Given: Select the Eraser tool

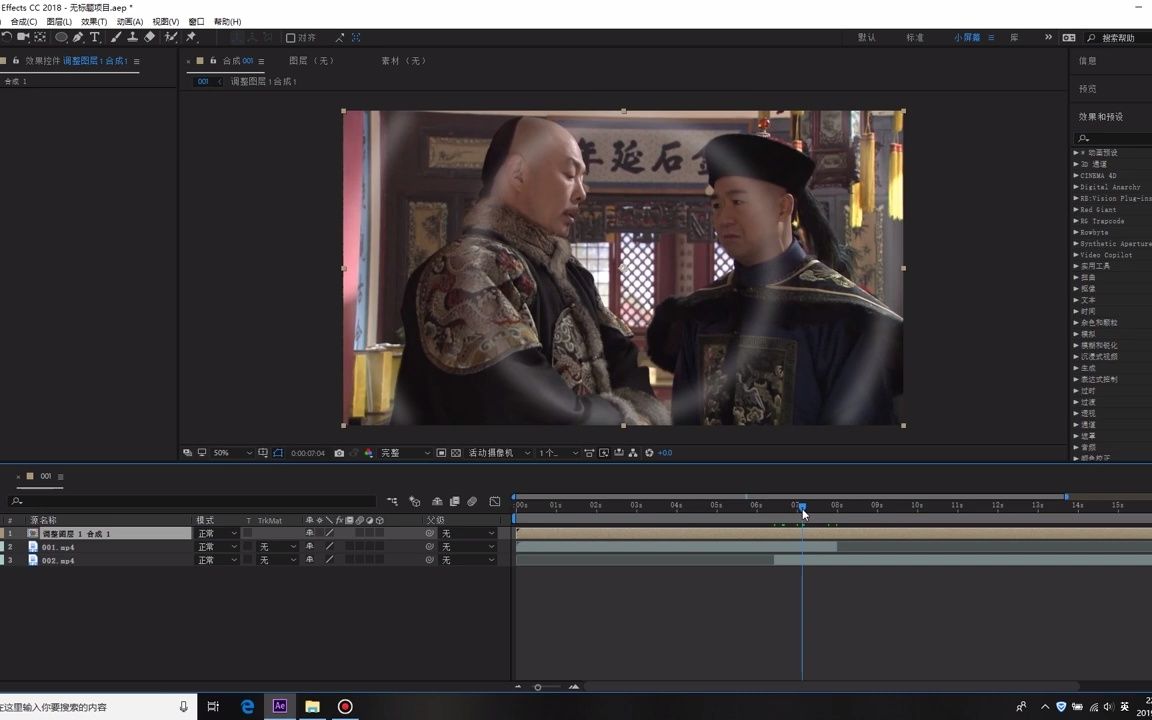Looking at the screenshot, I should tap(149, 37).
